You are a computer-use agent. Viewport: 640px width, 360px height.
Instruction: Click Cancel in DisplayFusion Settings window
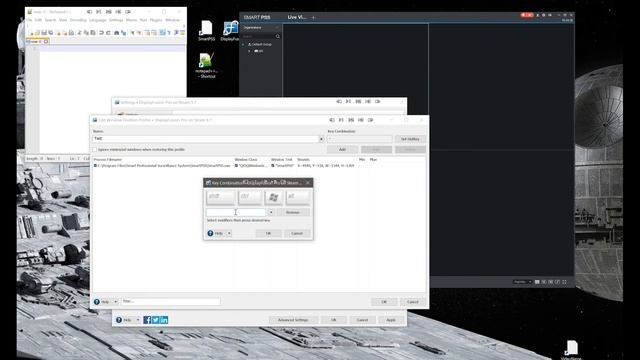[362, 320]
